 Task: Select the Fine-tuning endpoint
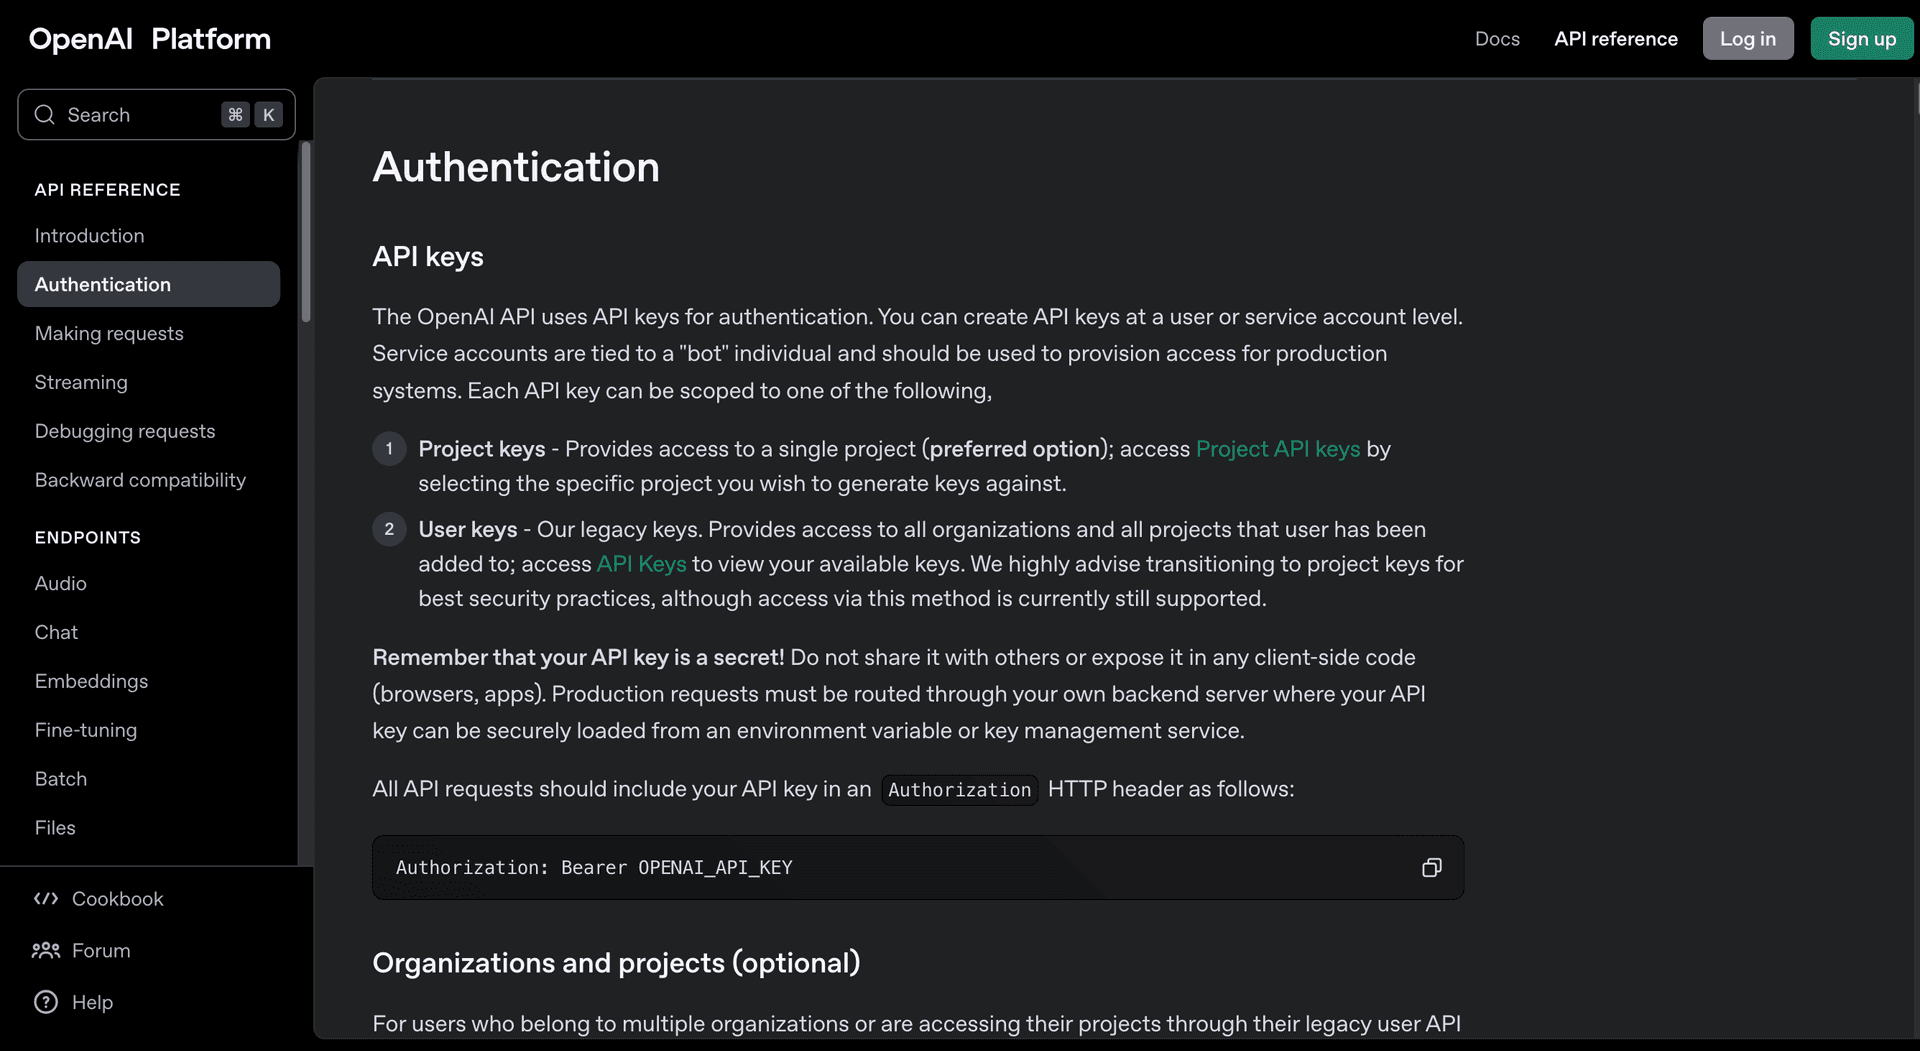pyautogui.click(x=86, y=731)
